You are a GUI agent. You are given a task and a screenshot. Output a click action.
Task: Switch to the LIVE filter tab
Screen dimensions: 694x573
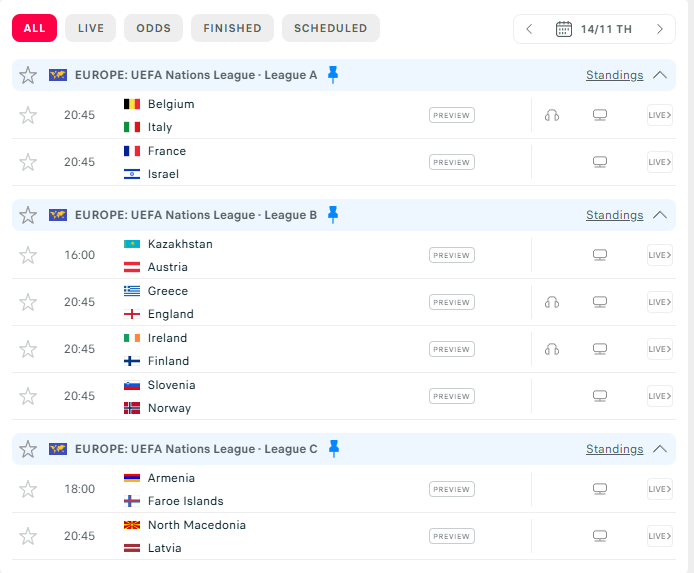point(91,28)
